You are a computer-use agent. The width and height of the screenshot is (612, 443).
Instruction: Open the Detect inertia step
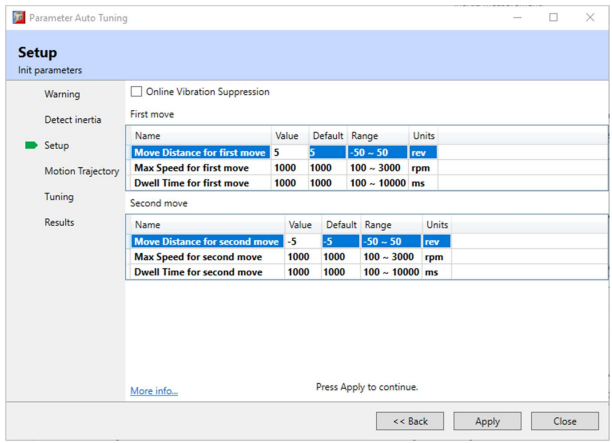pos(73,119)
